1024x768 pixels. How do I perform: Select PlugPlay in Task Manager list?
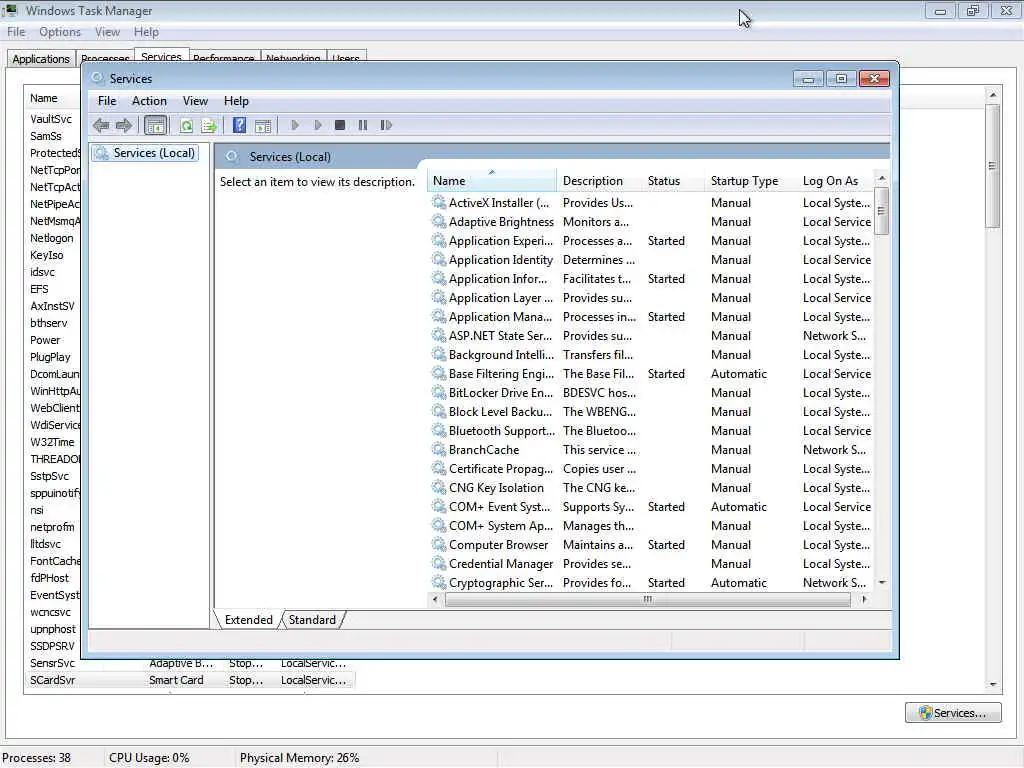50,357
